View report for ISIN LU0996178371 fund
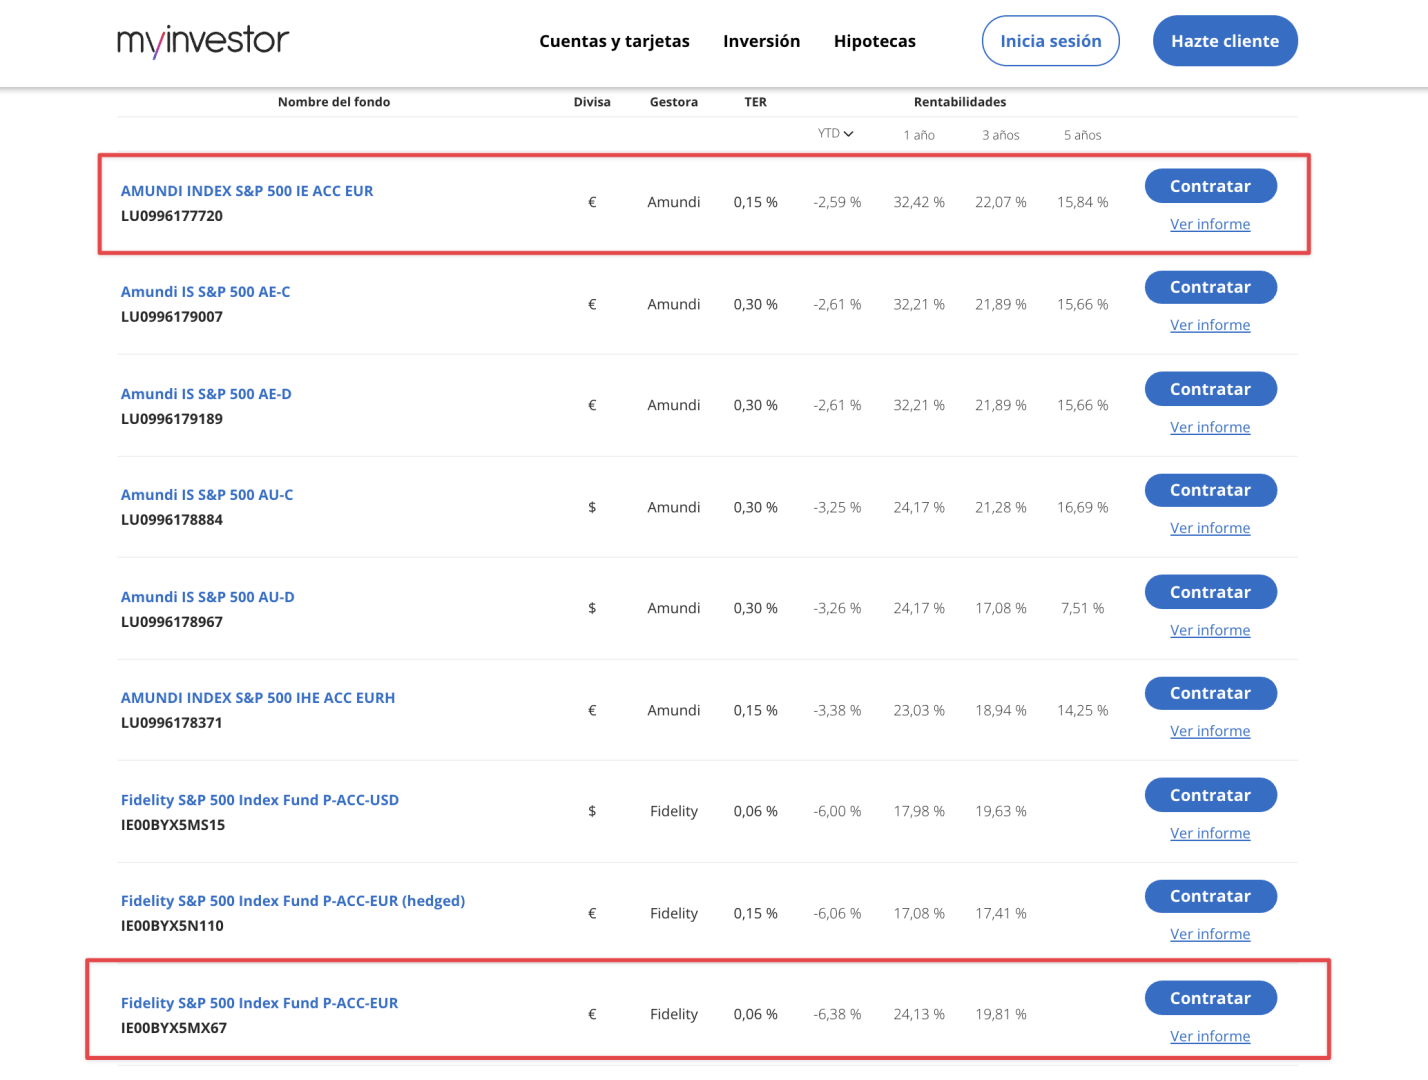Screen dimensions: 1428x1080 pyautogui.click(x=1210, y=731)
